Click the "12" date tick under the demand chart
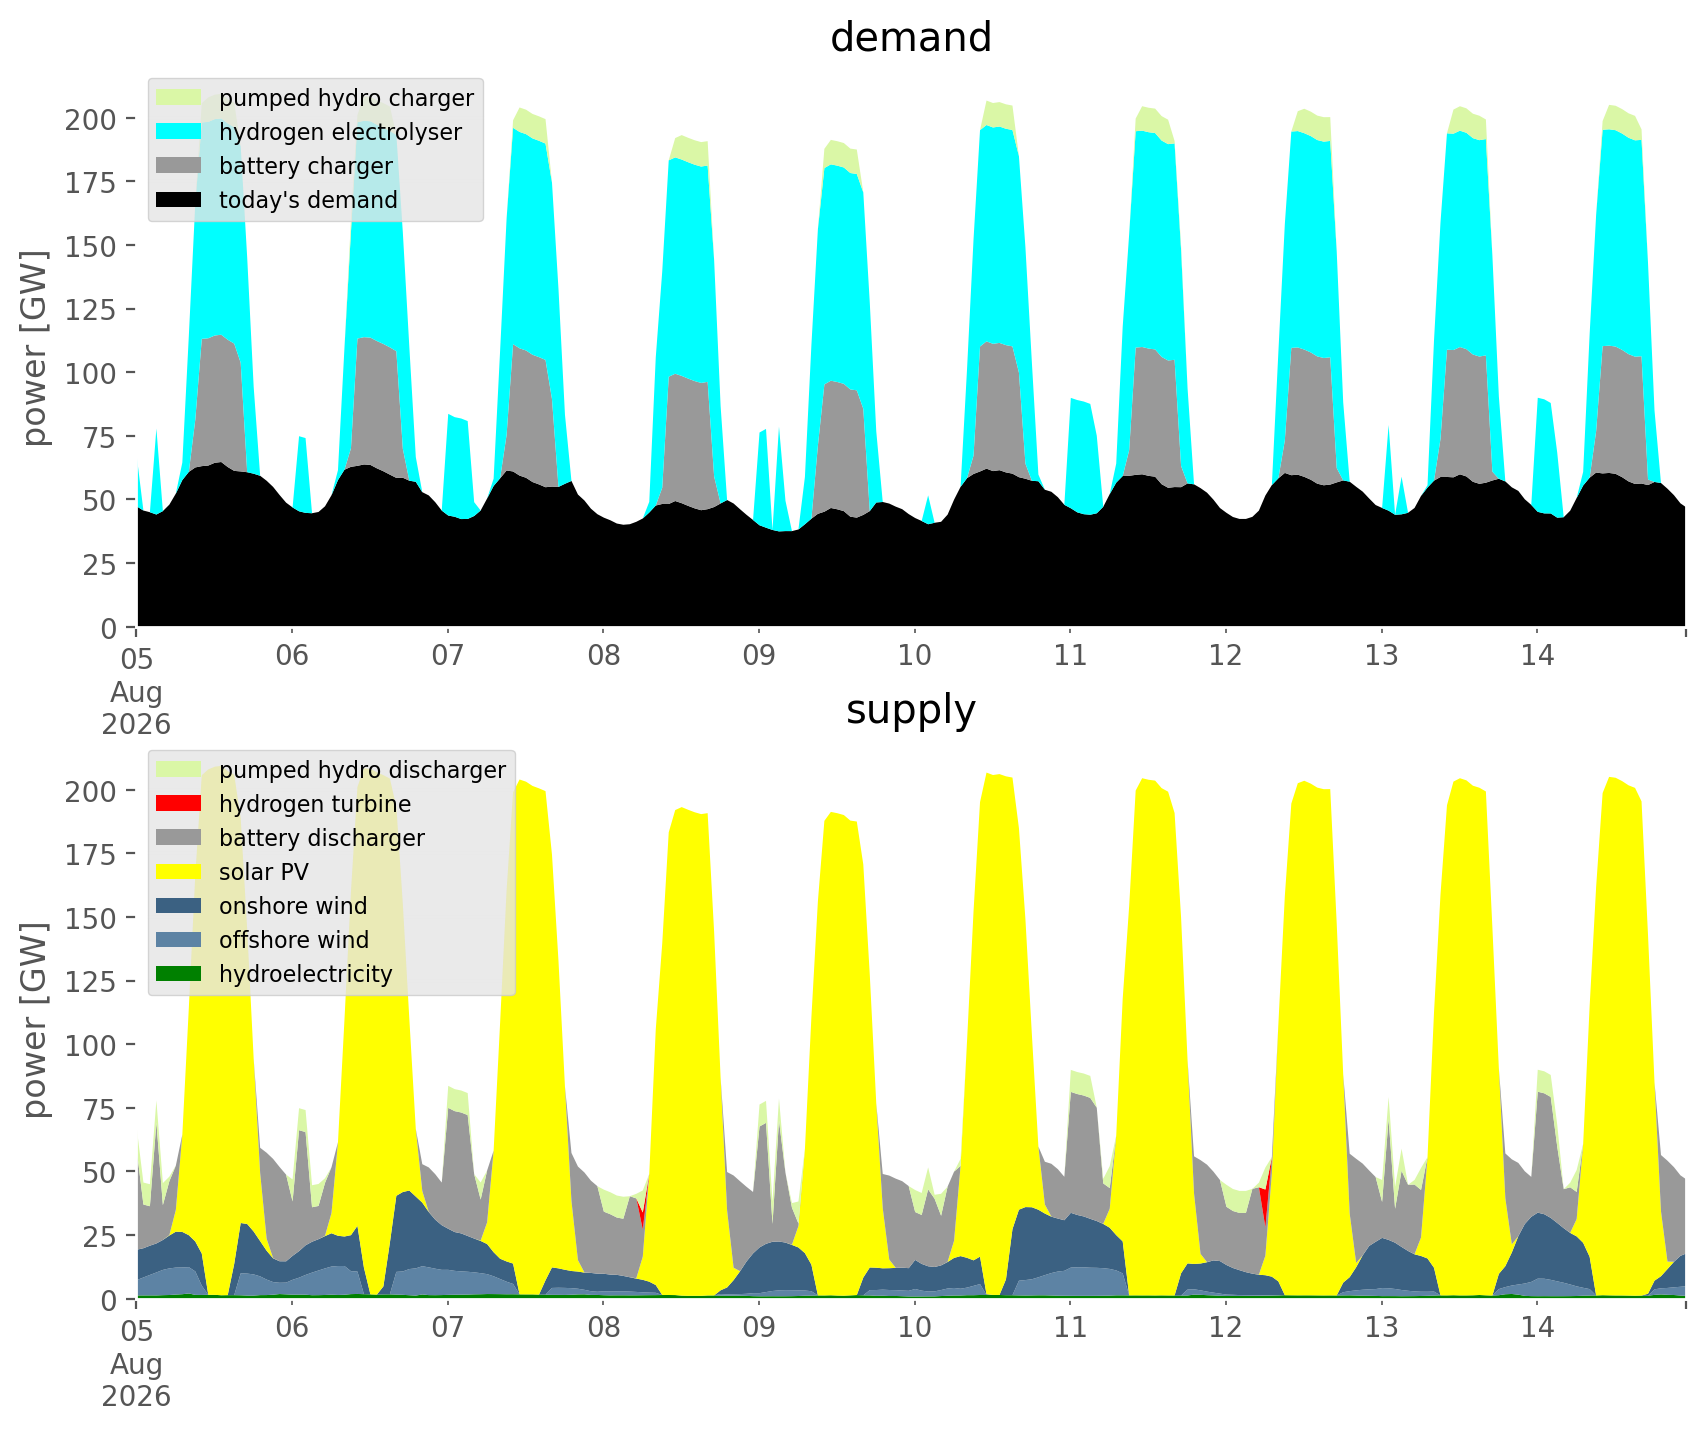 point(1226,657)
